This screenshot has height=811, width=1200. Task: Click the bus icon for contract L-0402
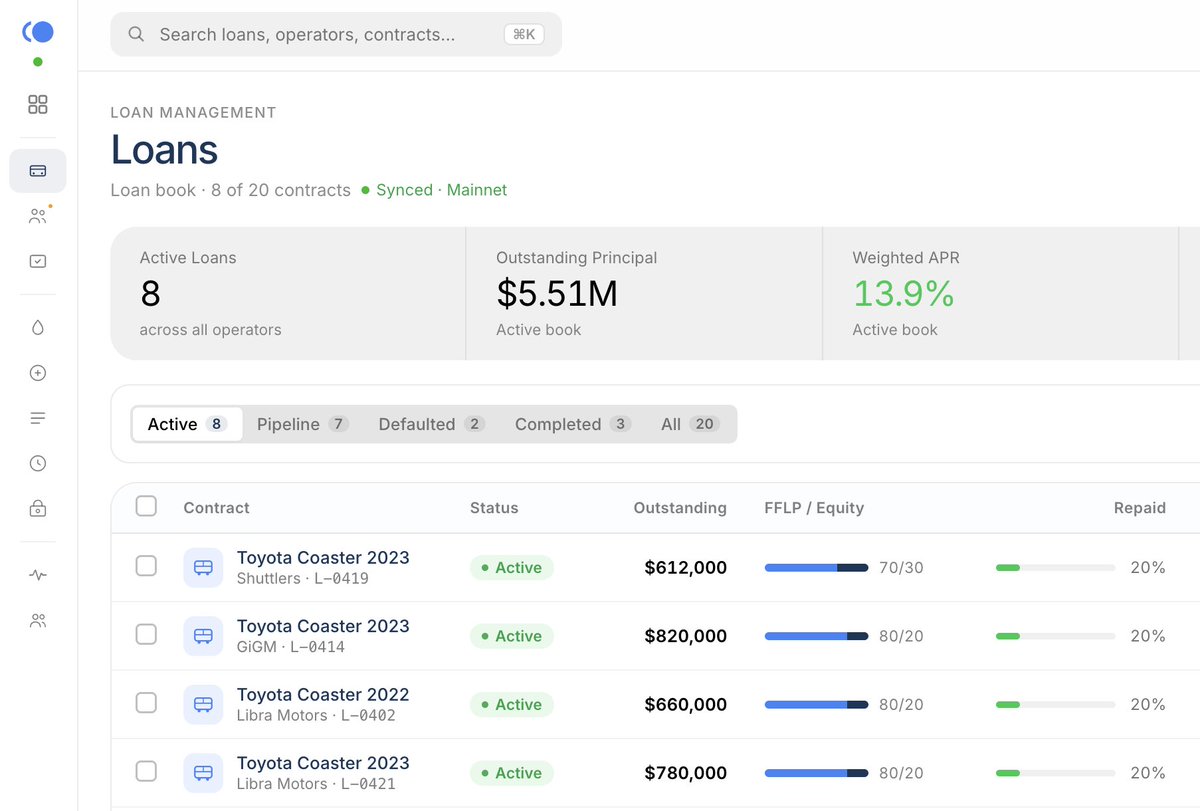203,704
